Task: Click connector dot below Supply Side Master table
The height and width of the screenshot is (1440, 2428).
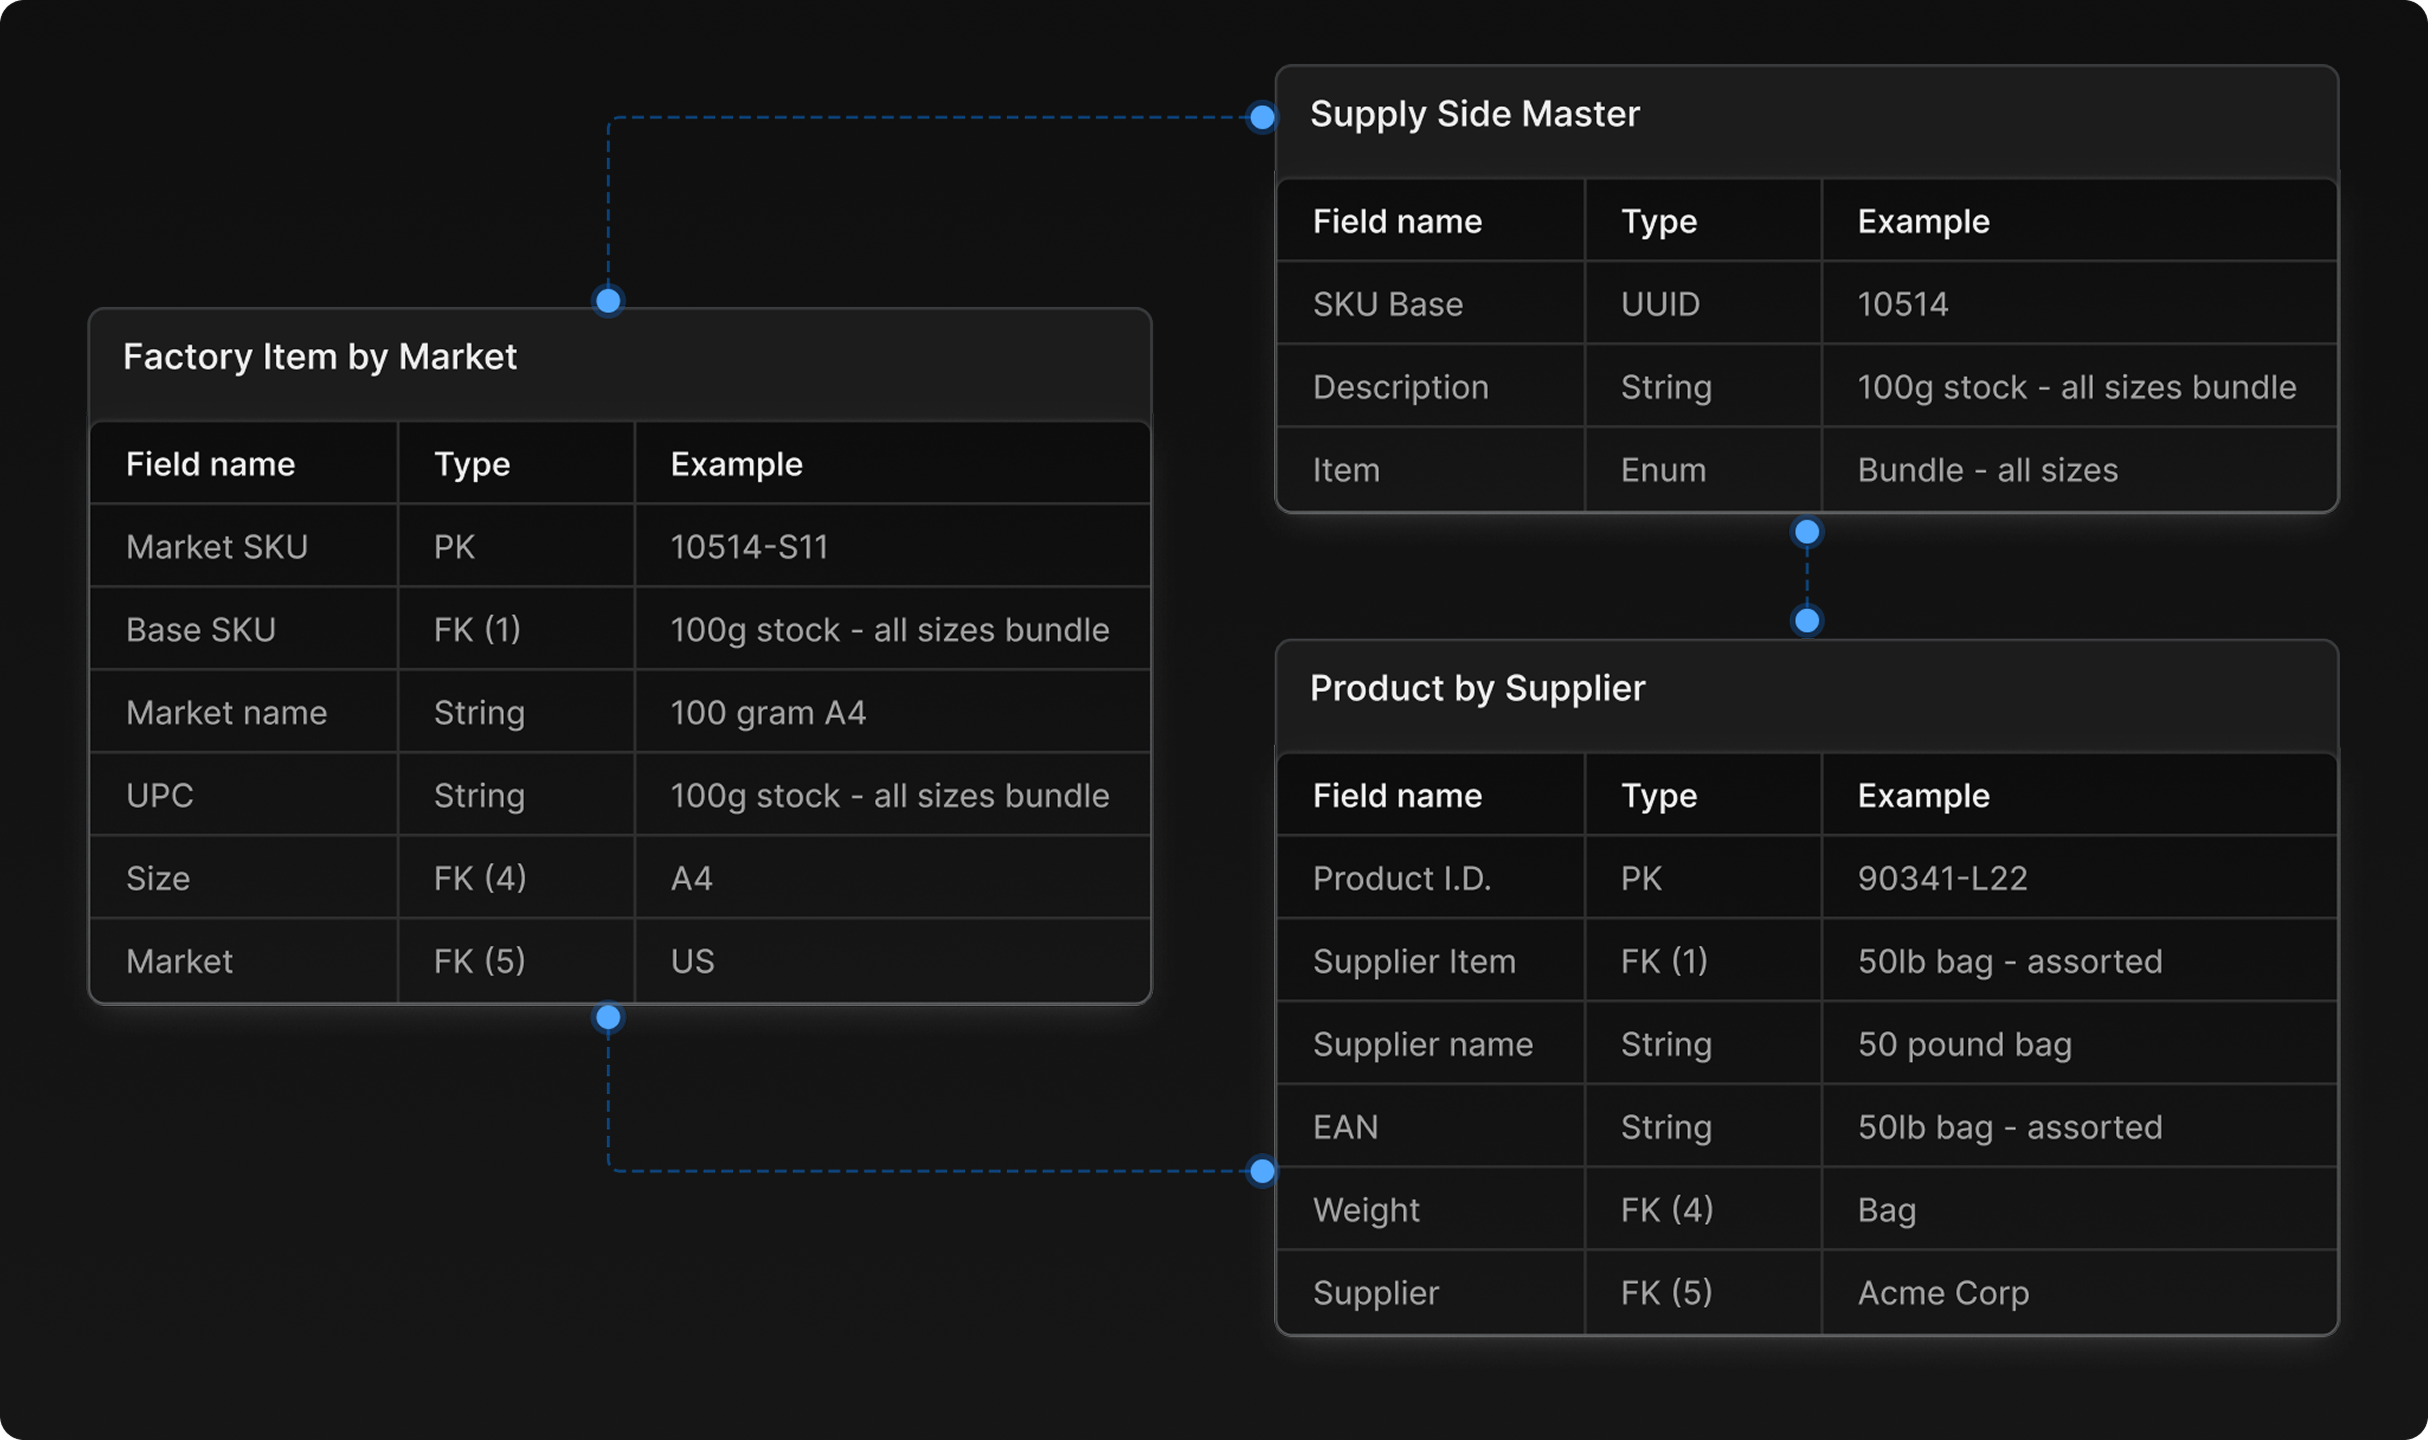Action: coord(1806,532)
